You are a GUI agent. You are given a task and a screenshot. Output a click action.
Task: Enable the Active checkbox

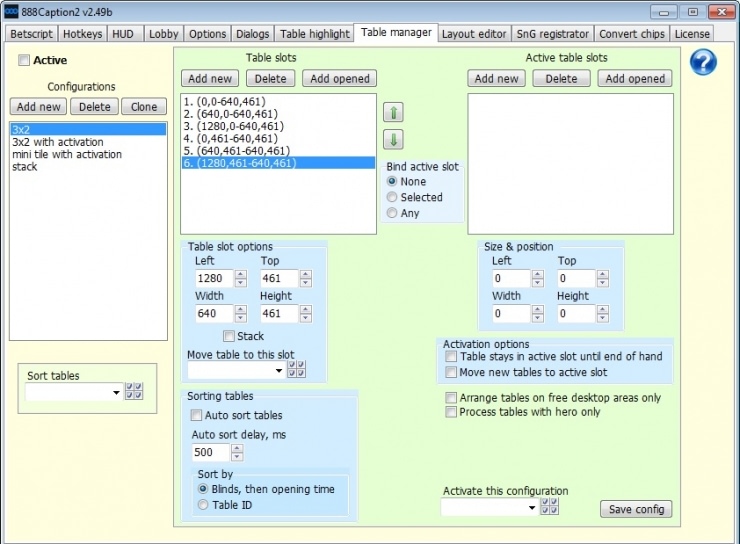24,60
